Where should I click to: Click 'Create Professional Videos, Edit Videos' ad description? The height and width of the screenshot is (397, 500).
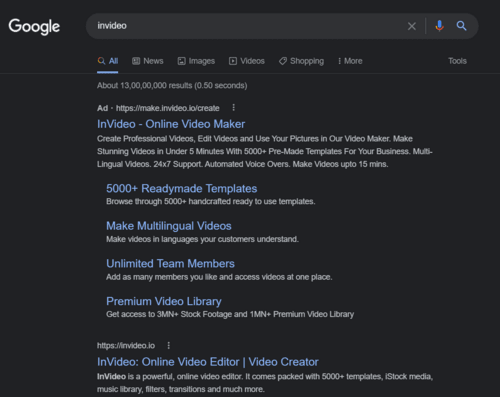(x=265, y=151)
